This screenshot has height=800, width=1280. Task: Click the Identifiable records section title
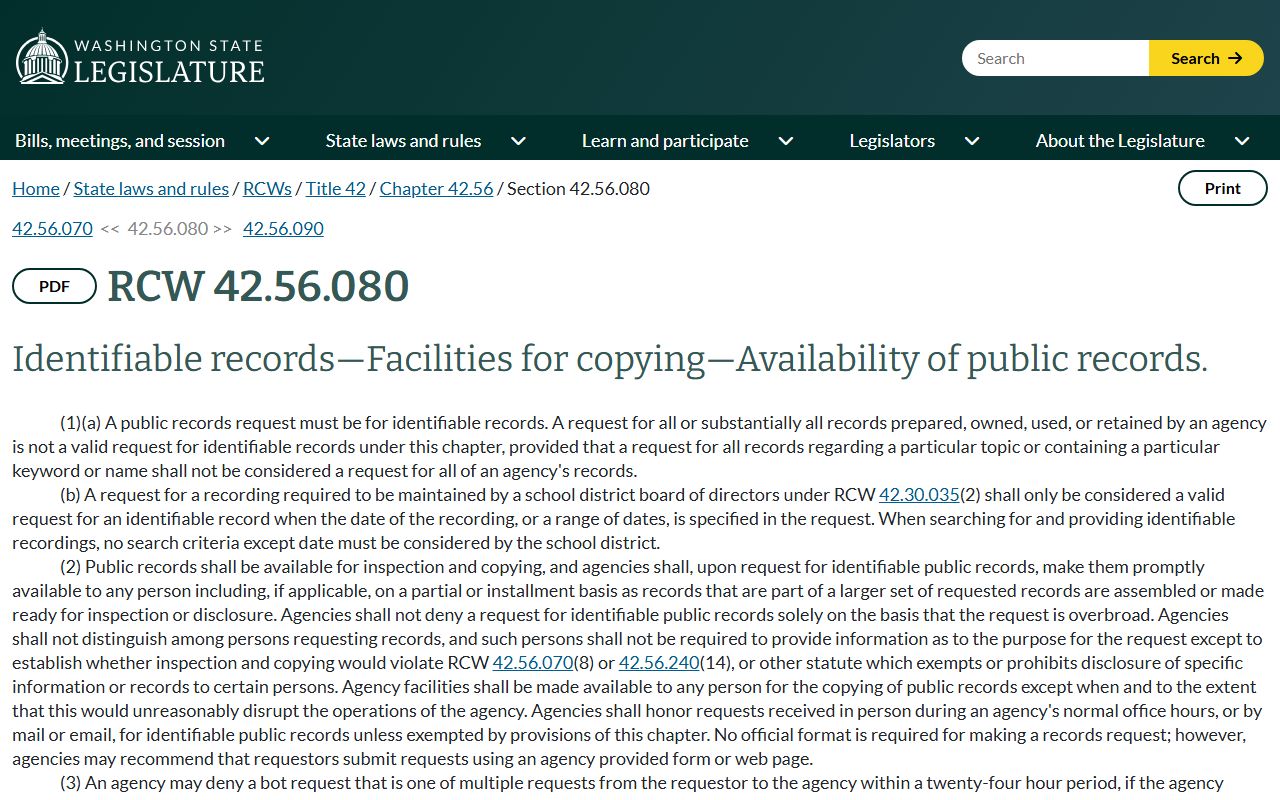609,358
